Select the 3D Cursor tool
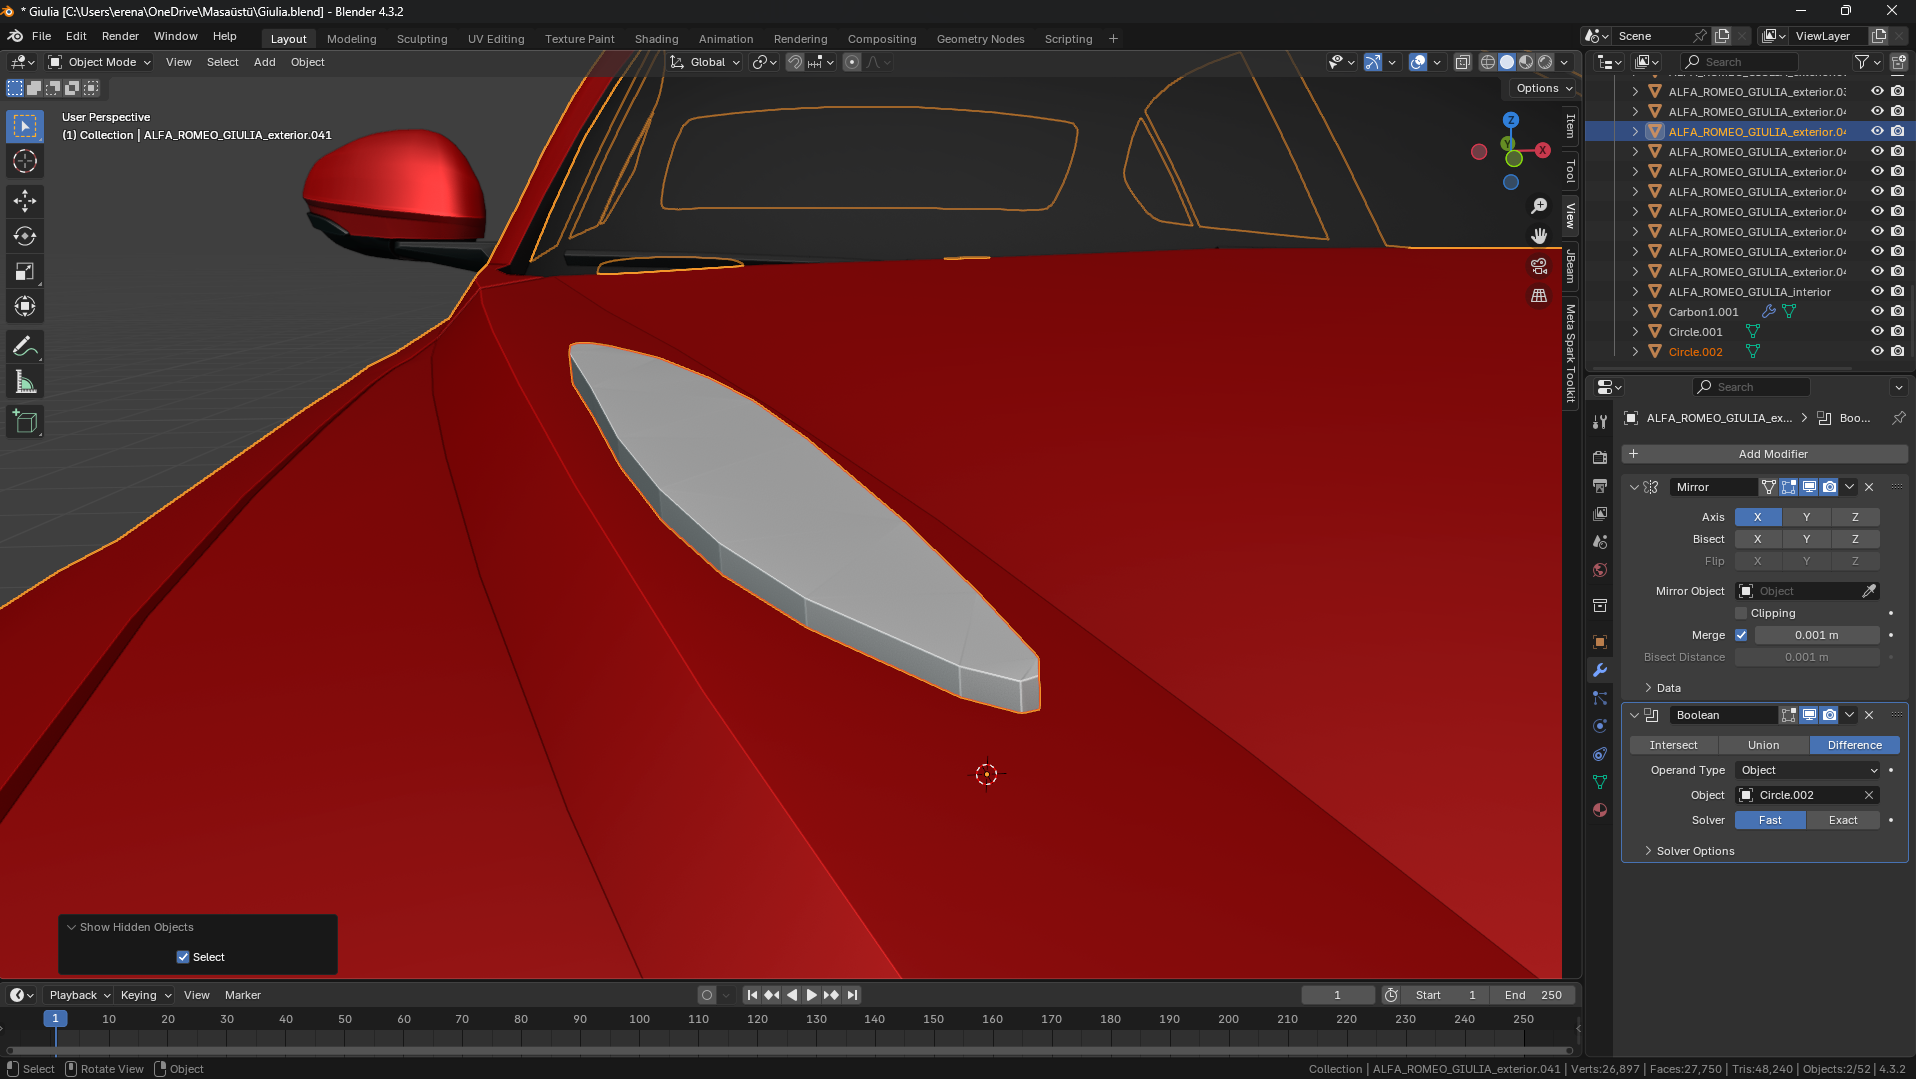The height and width of the screenshot is (1079, 1916). [x=25, y=161]
